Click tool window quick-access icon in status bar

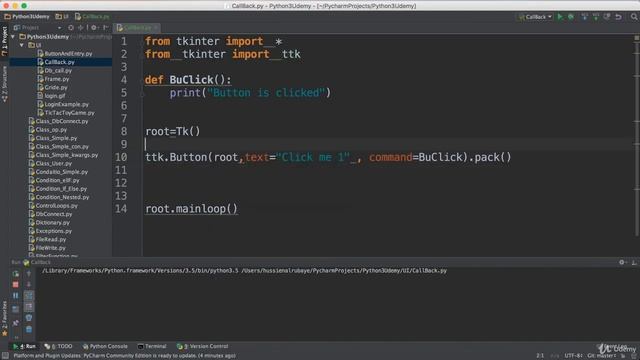pos(5,356)
